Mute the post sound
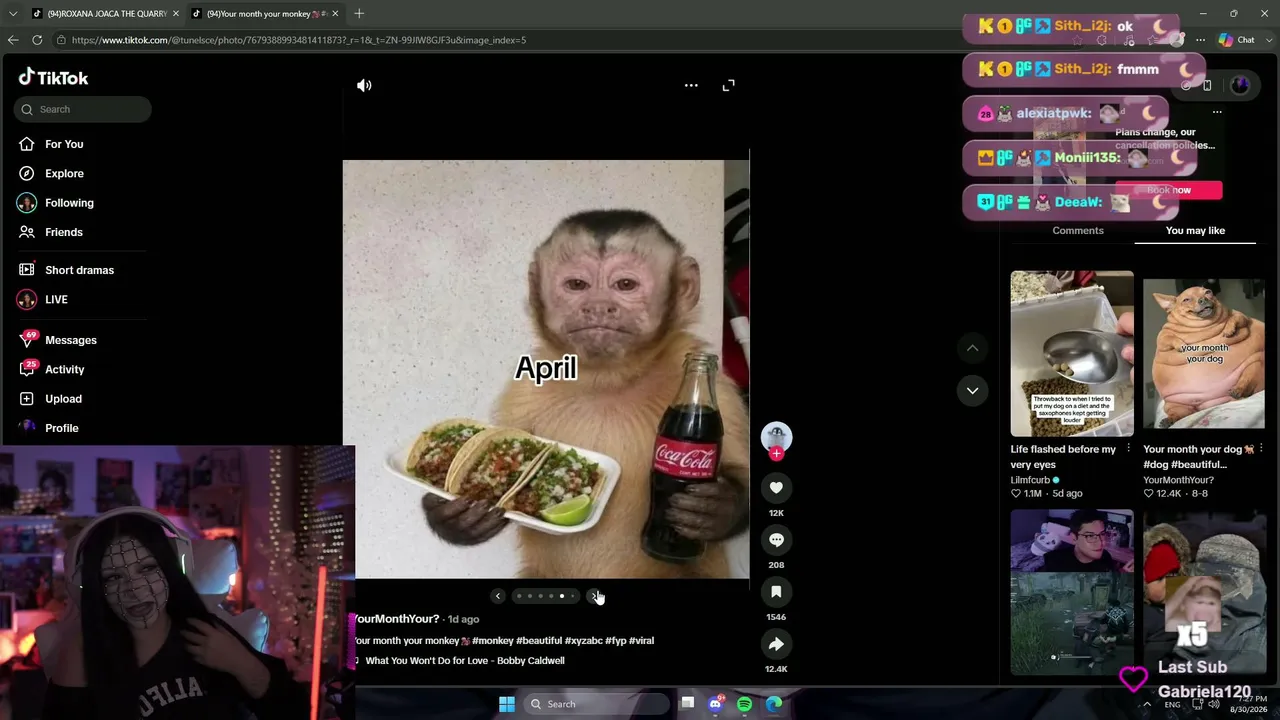The image size is (1280, 720). click(364, 86)
